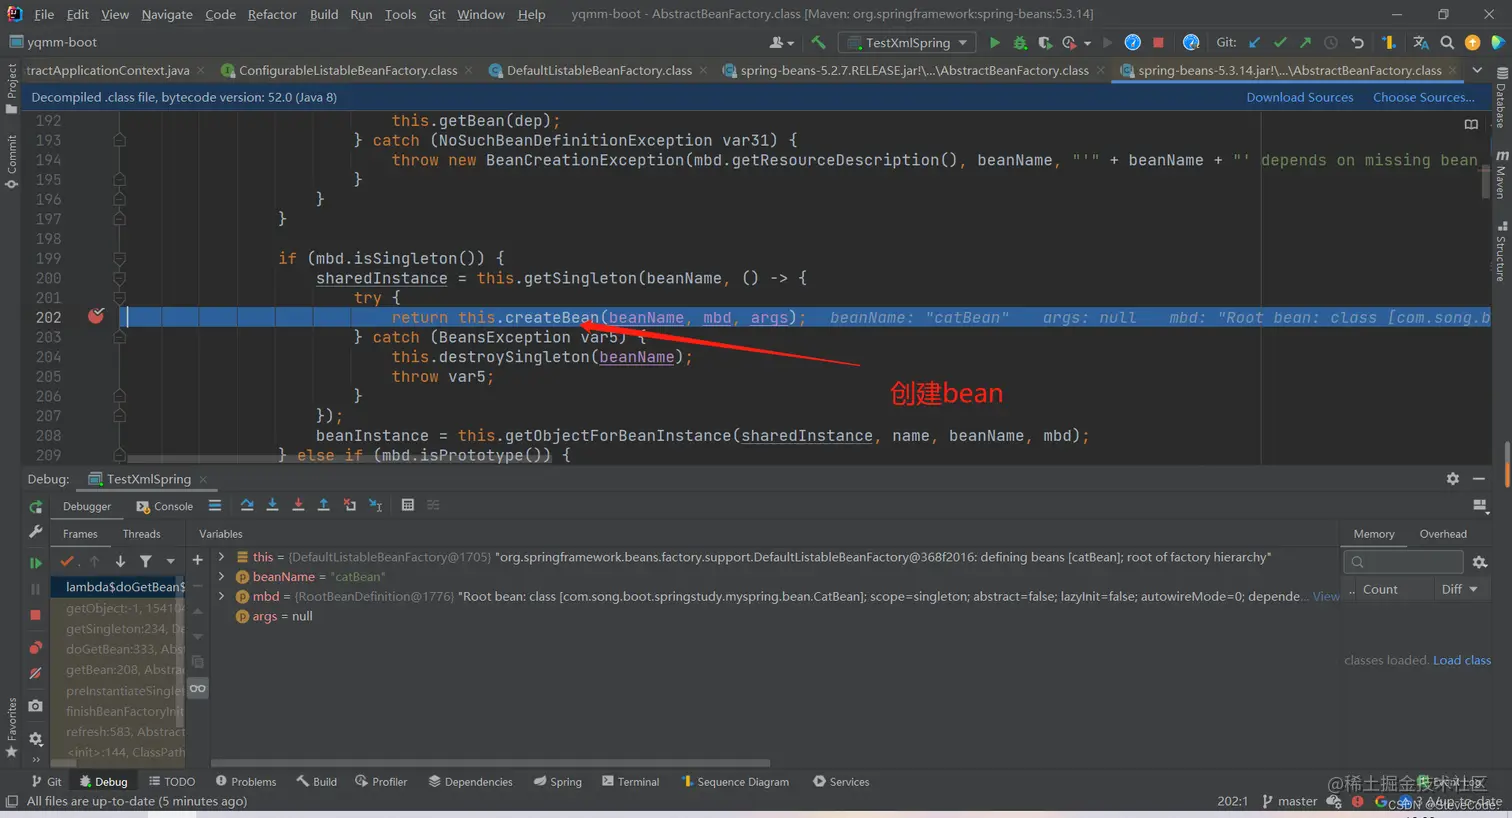Toggle Mute Breakpoints in debug sidebar
This screenshot has height=818, width=1512.
point(36,674)
